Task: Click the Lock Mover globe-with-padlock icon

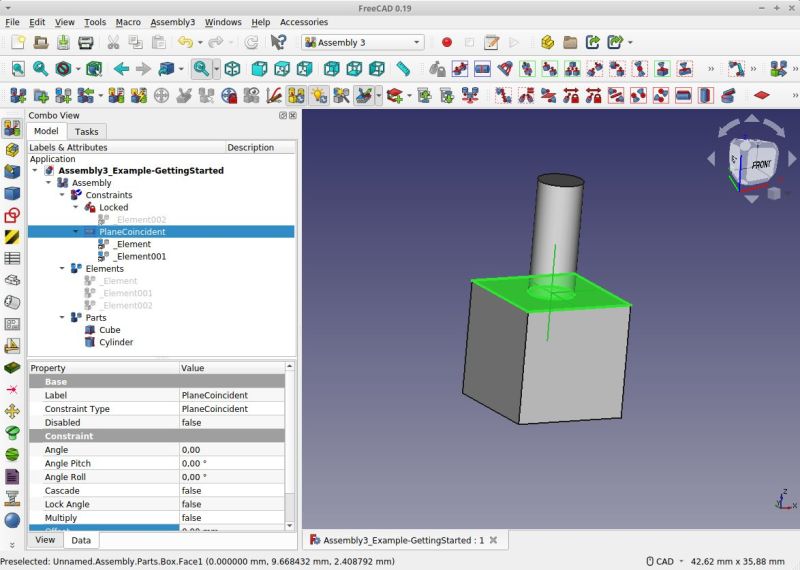Action: (x=229, y=95)
